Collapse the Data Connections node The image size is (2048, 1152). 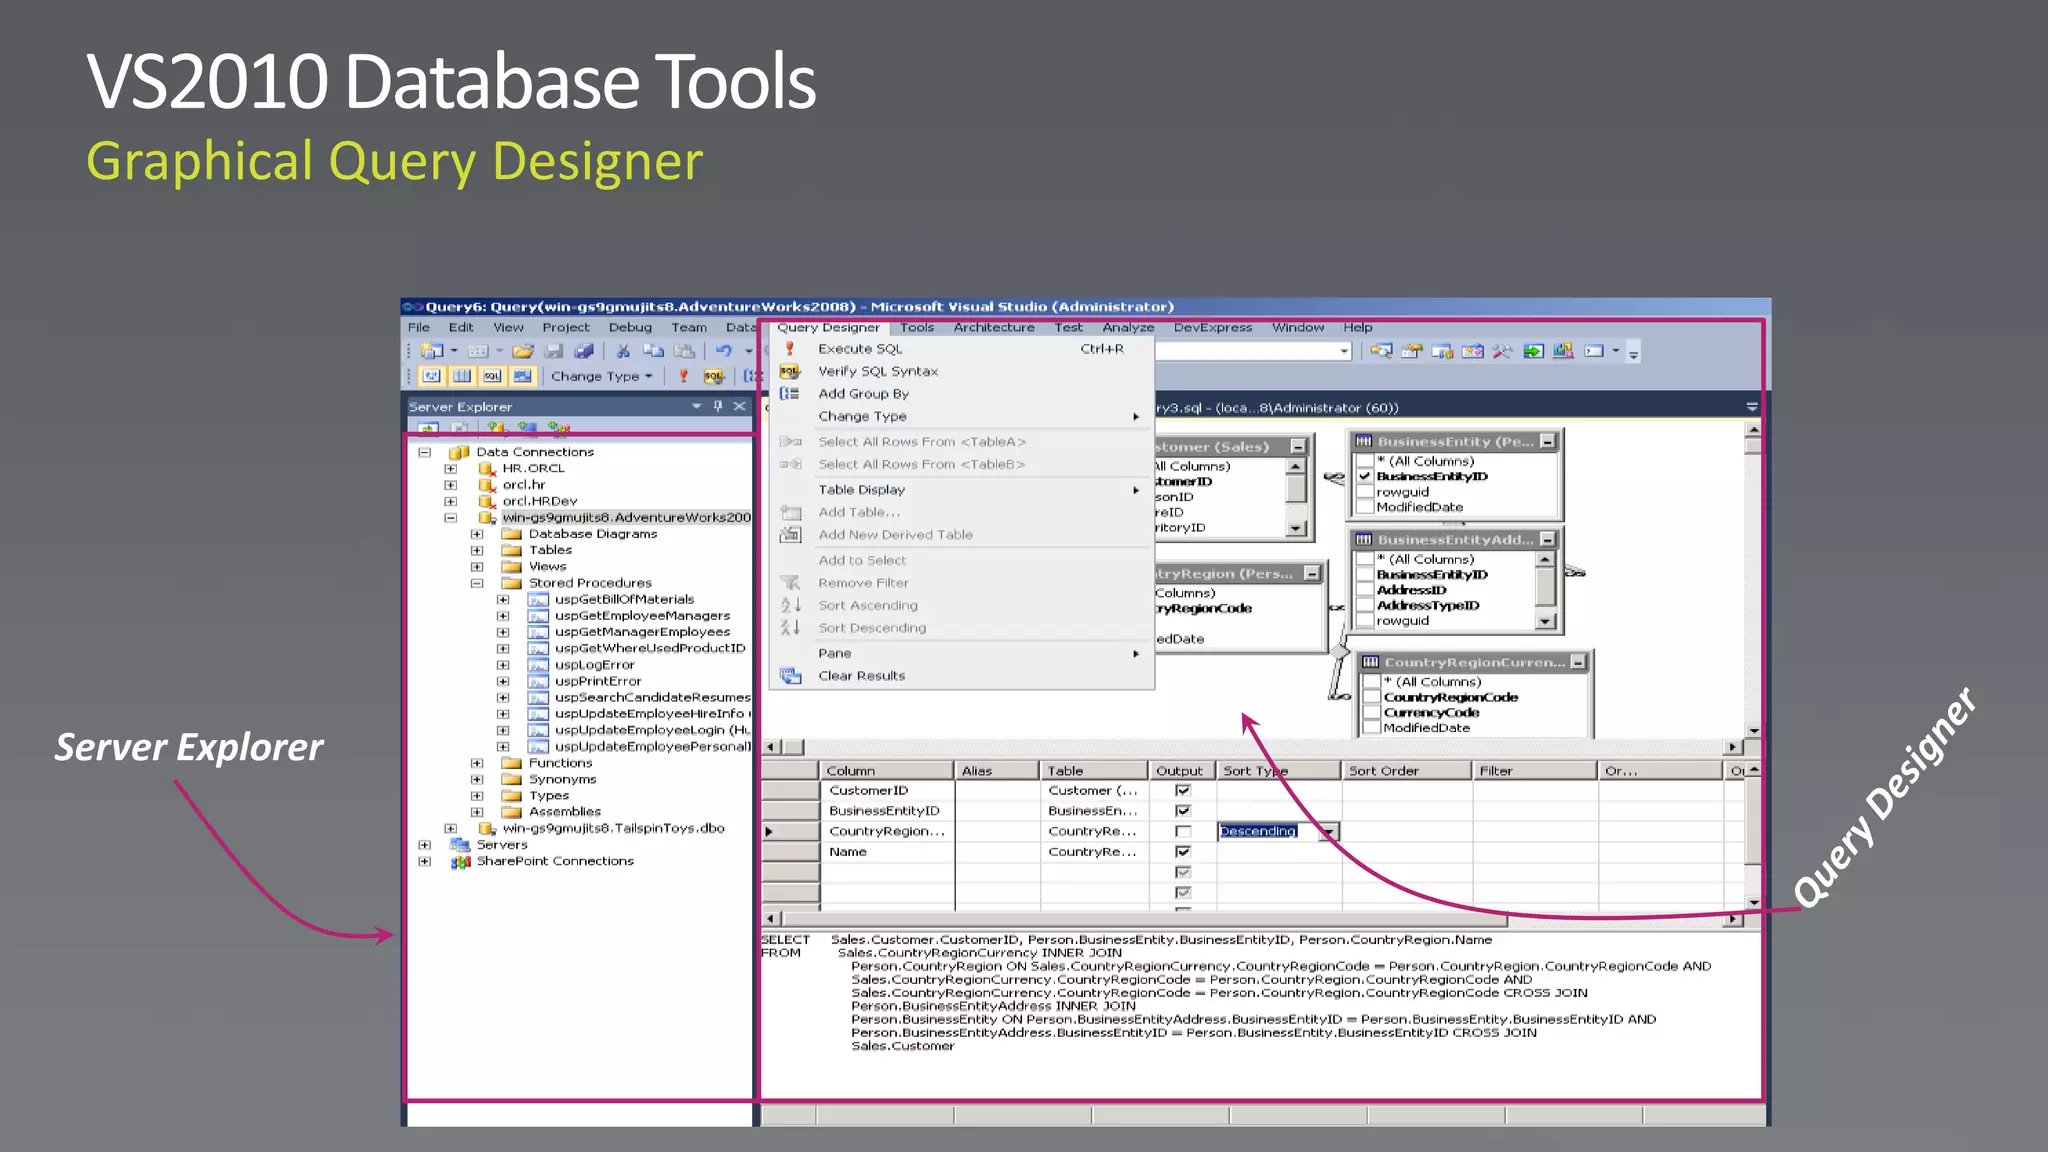point(424,452)
